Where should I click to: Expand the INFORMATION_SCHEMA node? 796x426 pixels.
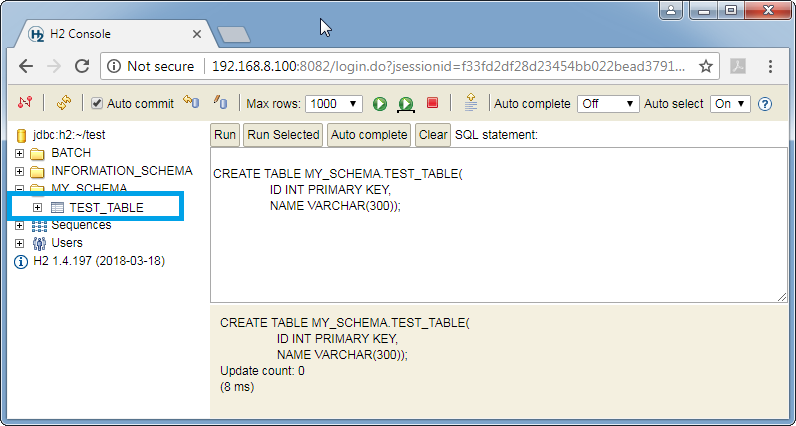click(20, 172)
